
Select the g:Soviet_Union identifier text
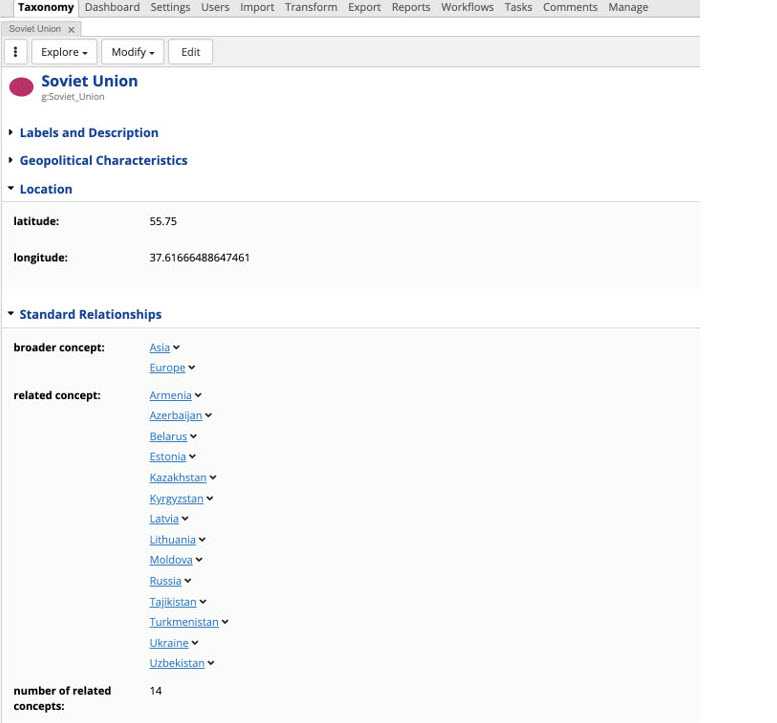click(73, 97)
